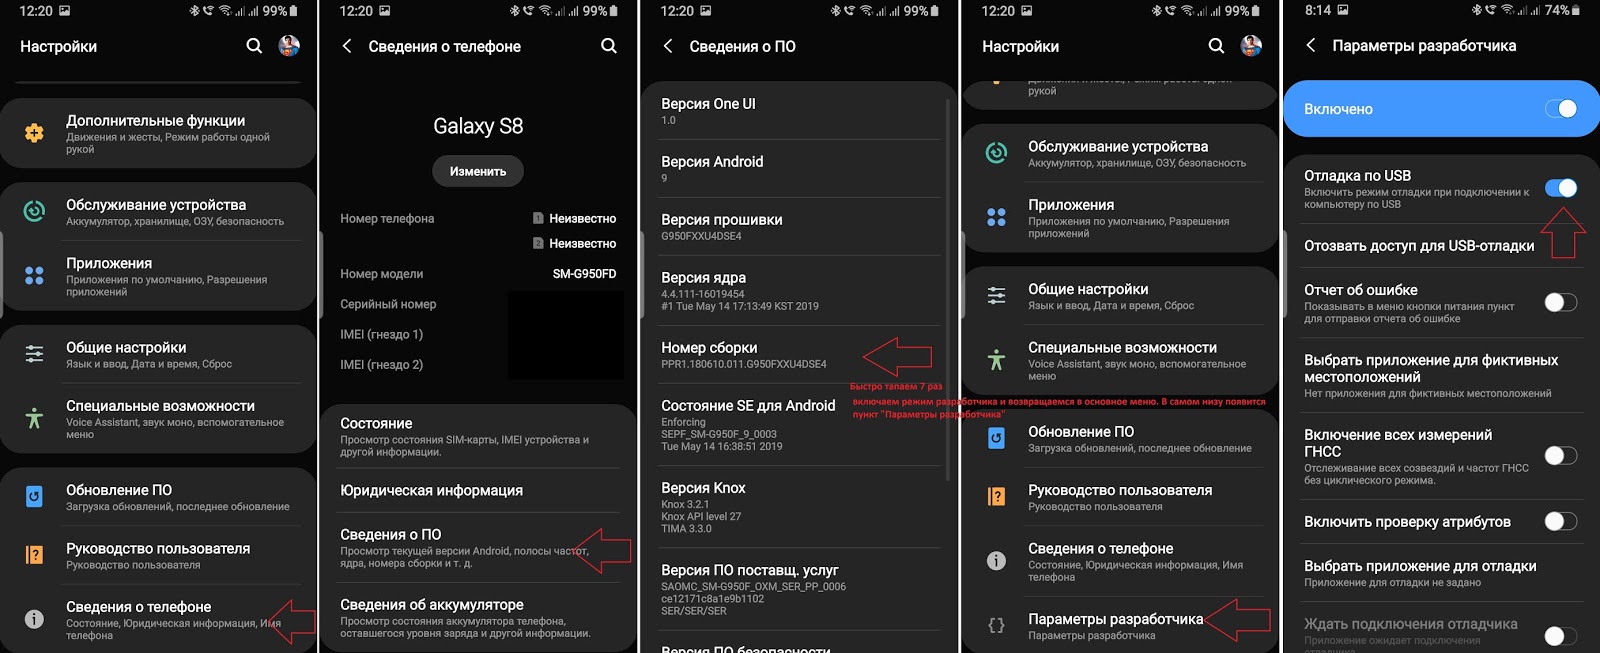Tap search icon in first Настройки screen

tap(254, 46)
